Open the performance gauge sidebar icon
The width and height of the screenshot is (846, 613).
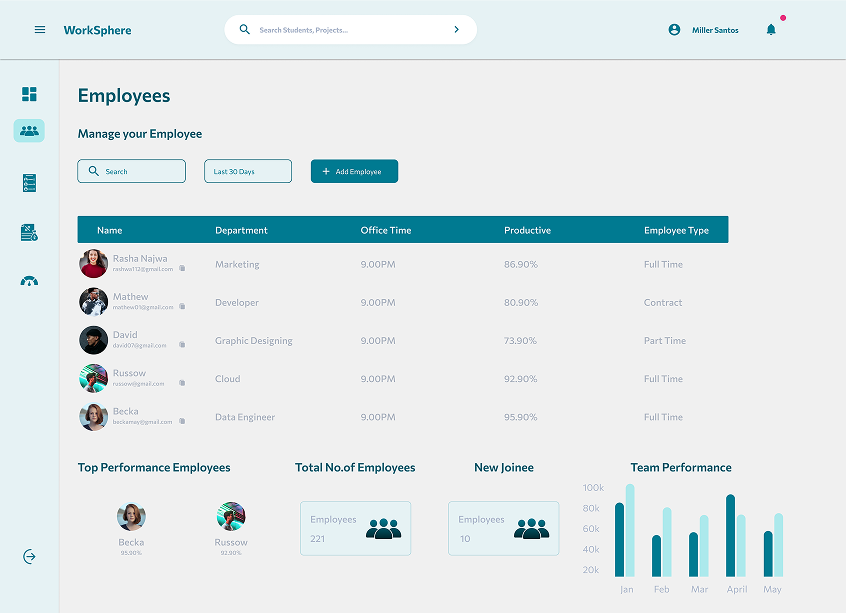point(29,281)
